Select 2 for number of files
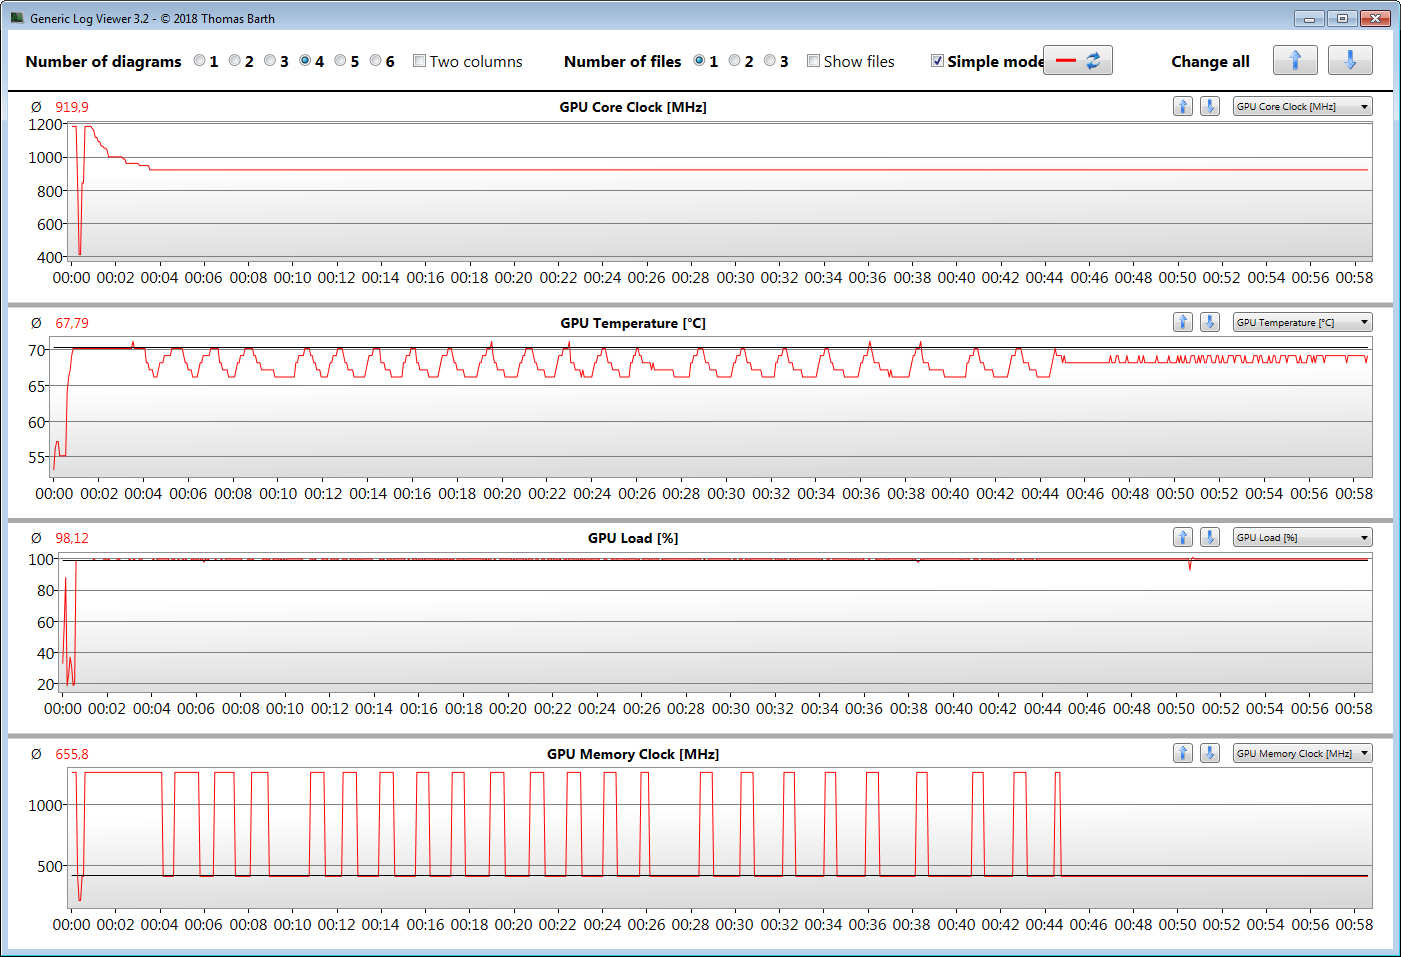The image size is (1401, 957). click(735, 61)
